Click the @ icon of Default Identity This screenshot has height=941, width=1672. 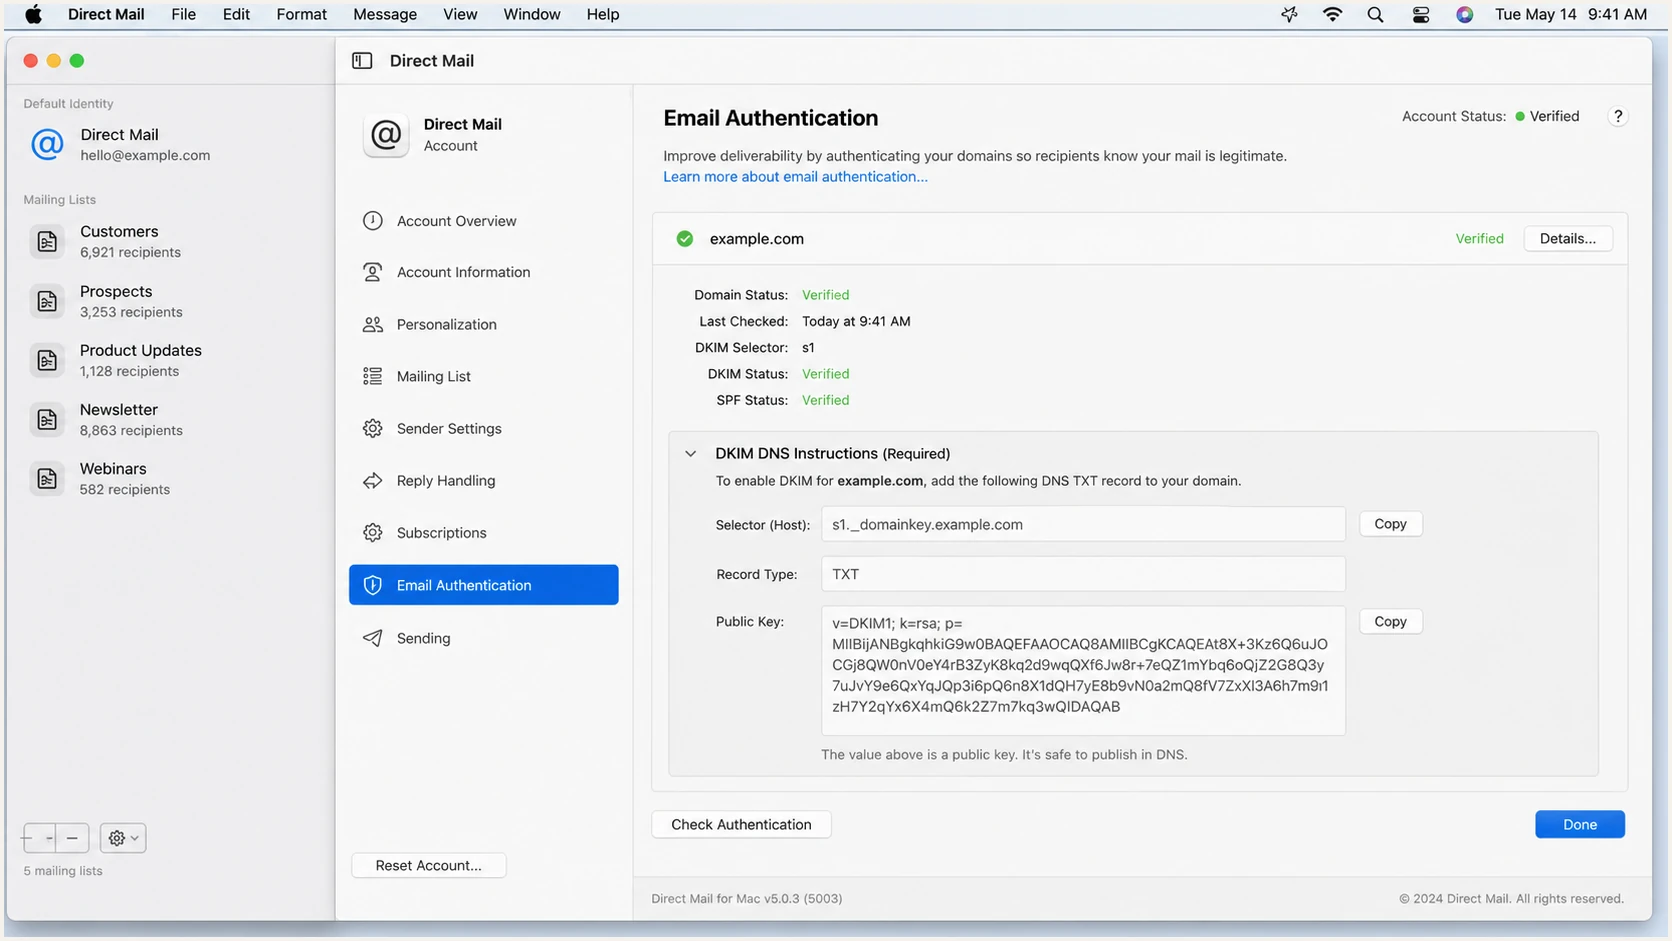(x=47, y=144)
